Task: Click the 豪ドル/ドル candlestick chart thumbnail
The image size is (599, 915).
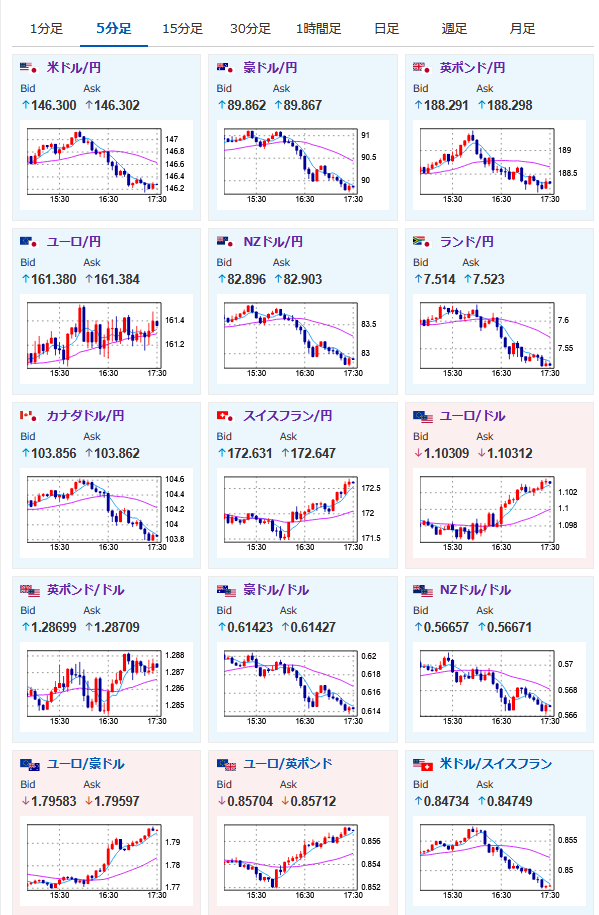Action: (x=302, y=687)
